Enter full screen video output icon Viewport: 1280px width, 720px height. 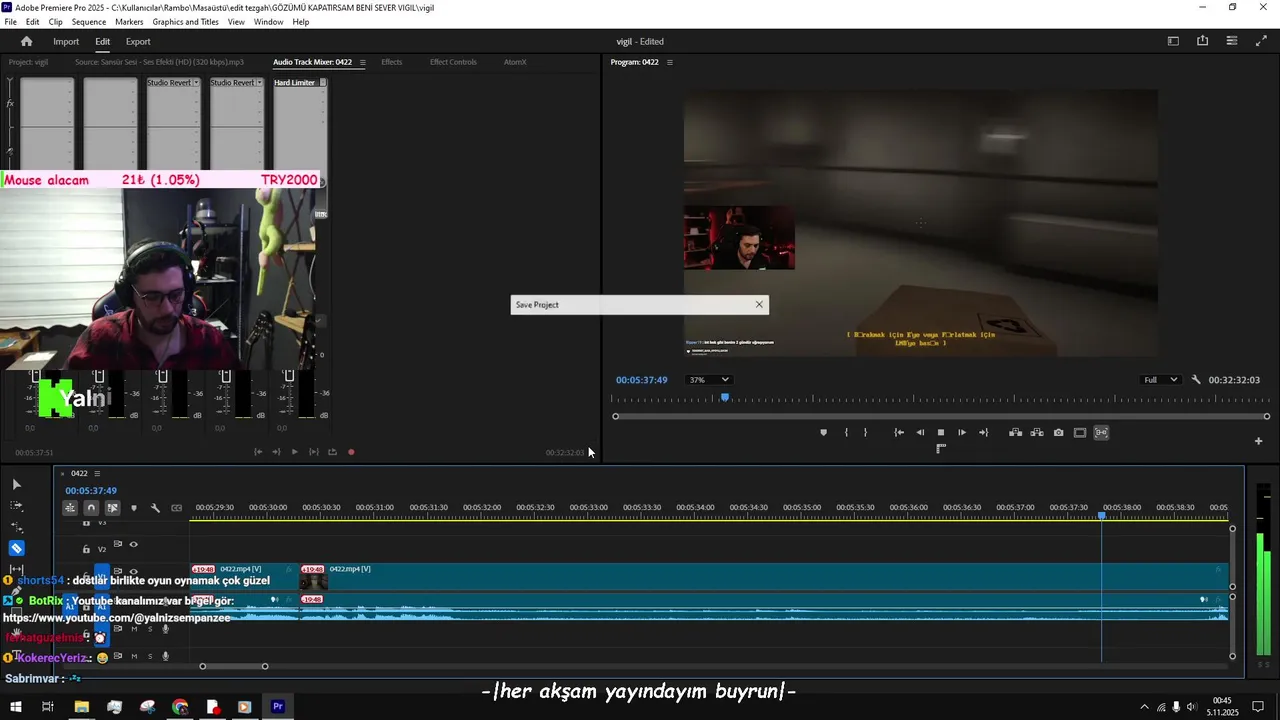tap(1261, 41)
